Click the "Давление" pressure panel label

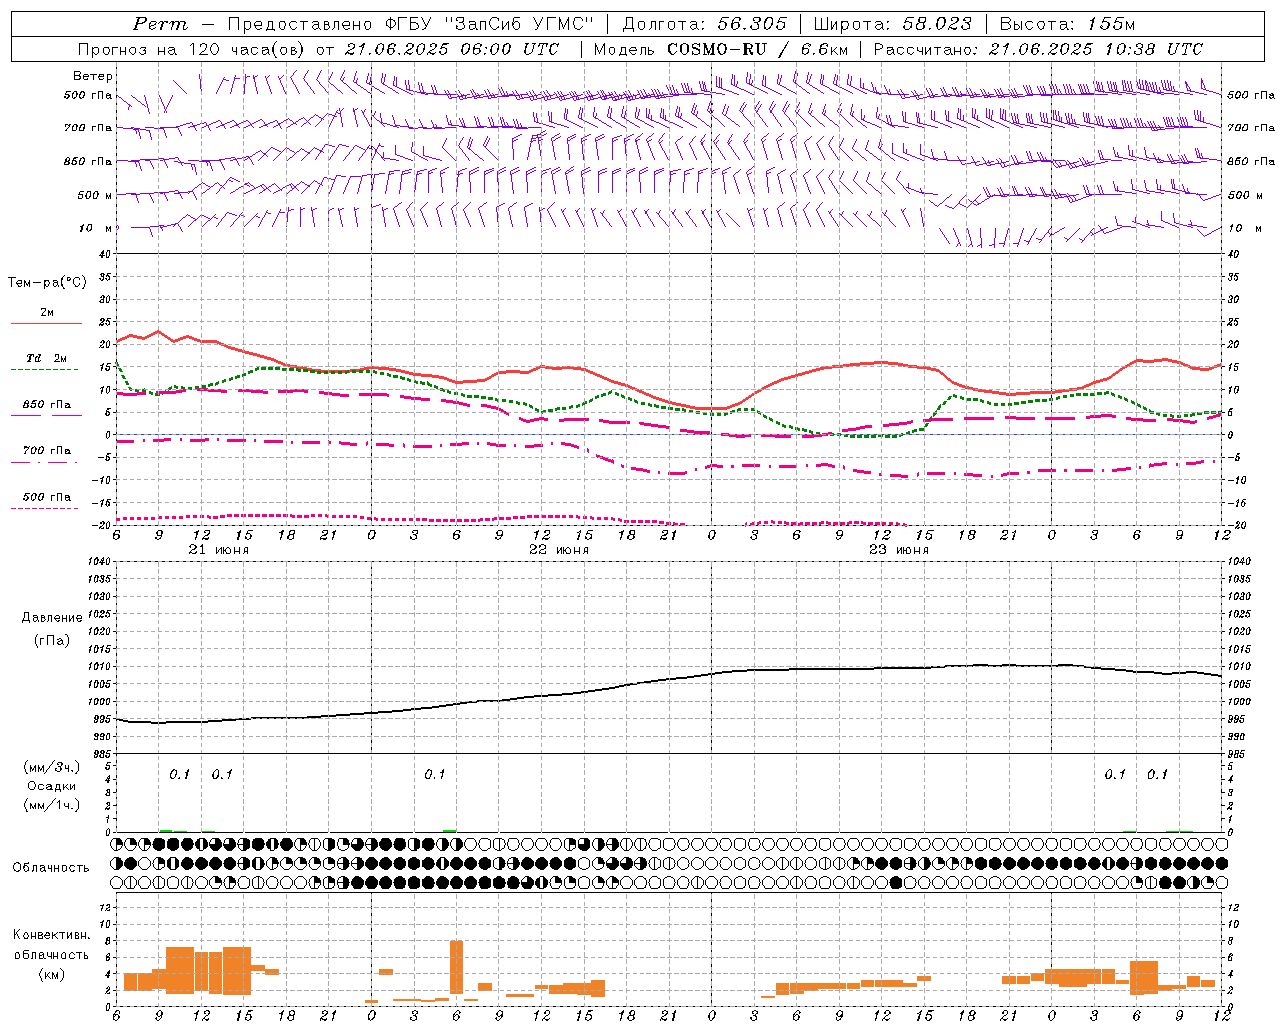(52, 618)
